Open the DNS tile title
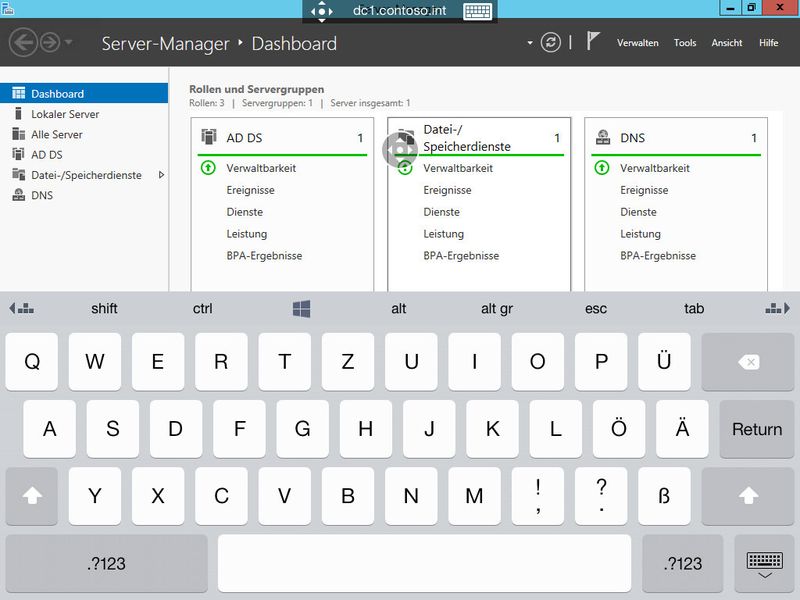The image size is (800, 600). click(633, 138)
